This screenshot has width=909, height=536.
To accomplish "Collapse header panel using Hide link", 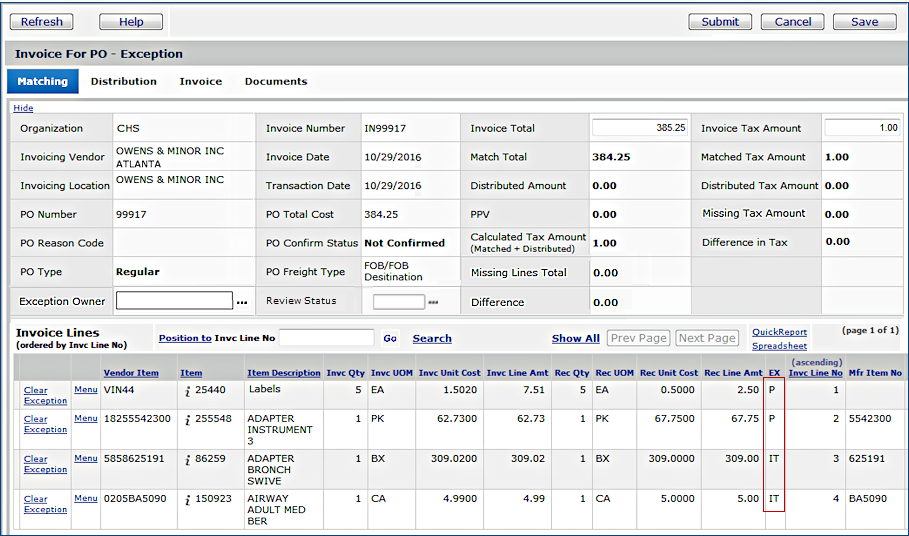I will tap(23, 108).
